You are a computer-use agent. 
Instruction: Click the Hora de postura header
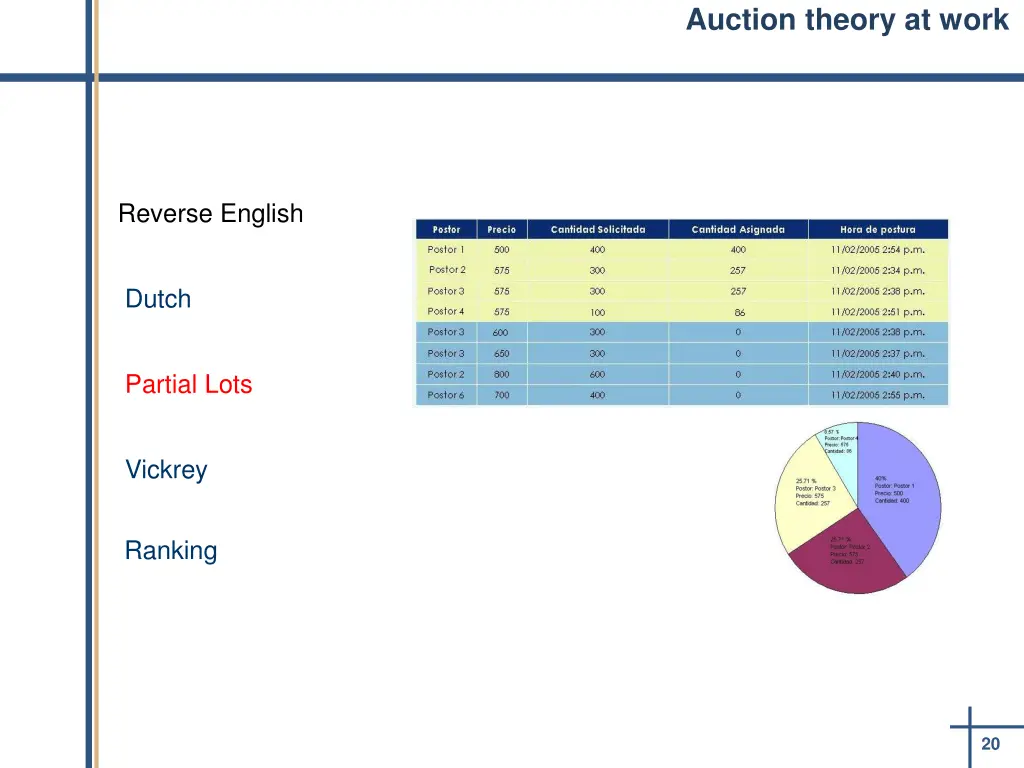pos(877,230)
